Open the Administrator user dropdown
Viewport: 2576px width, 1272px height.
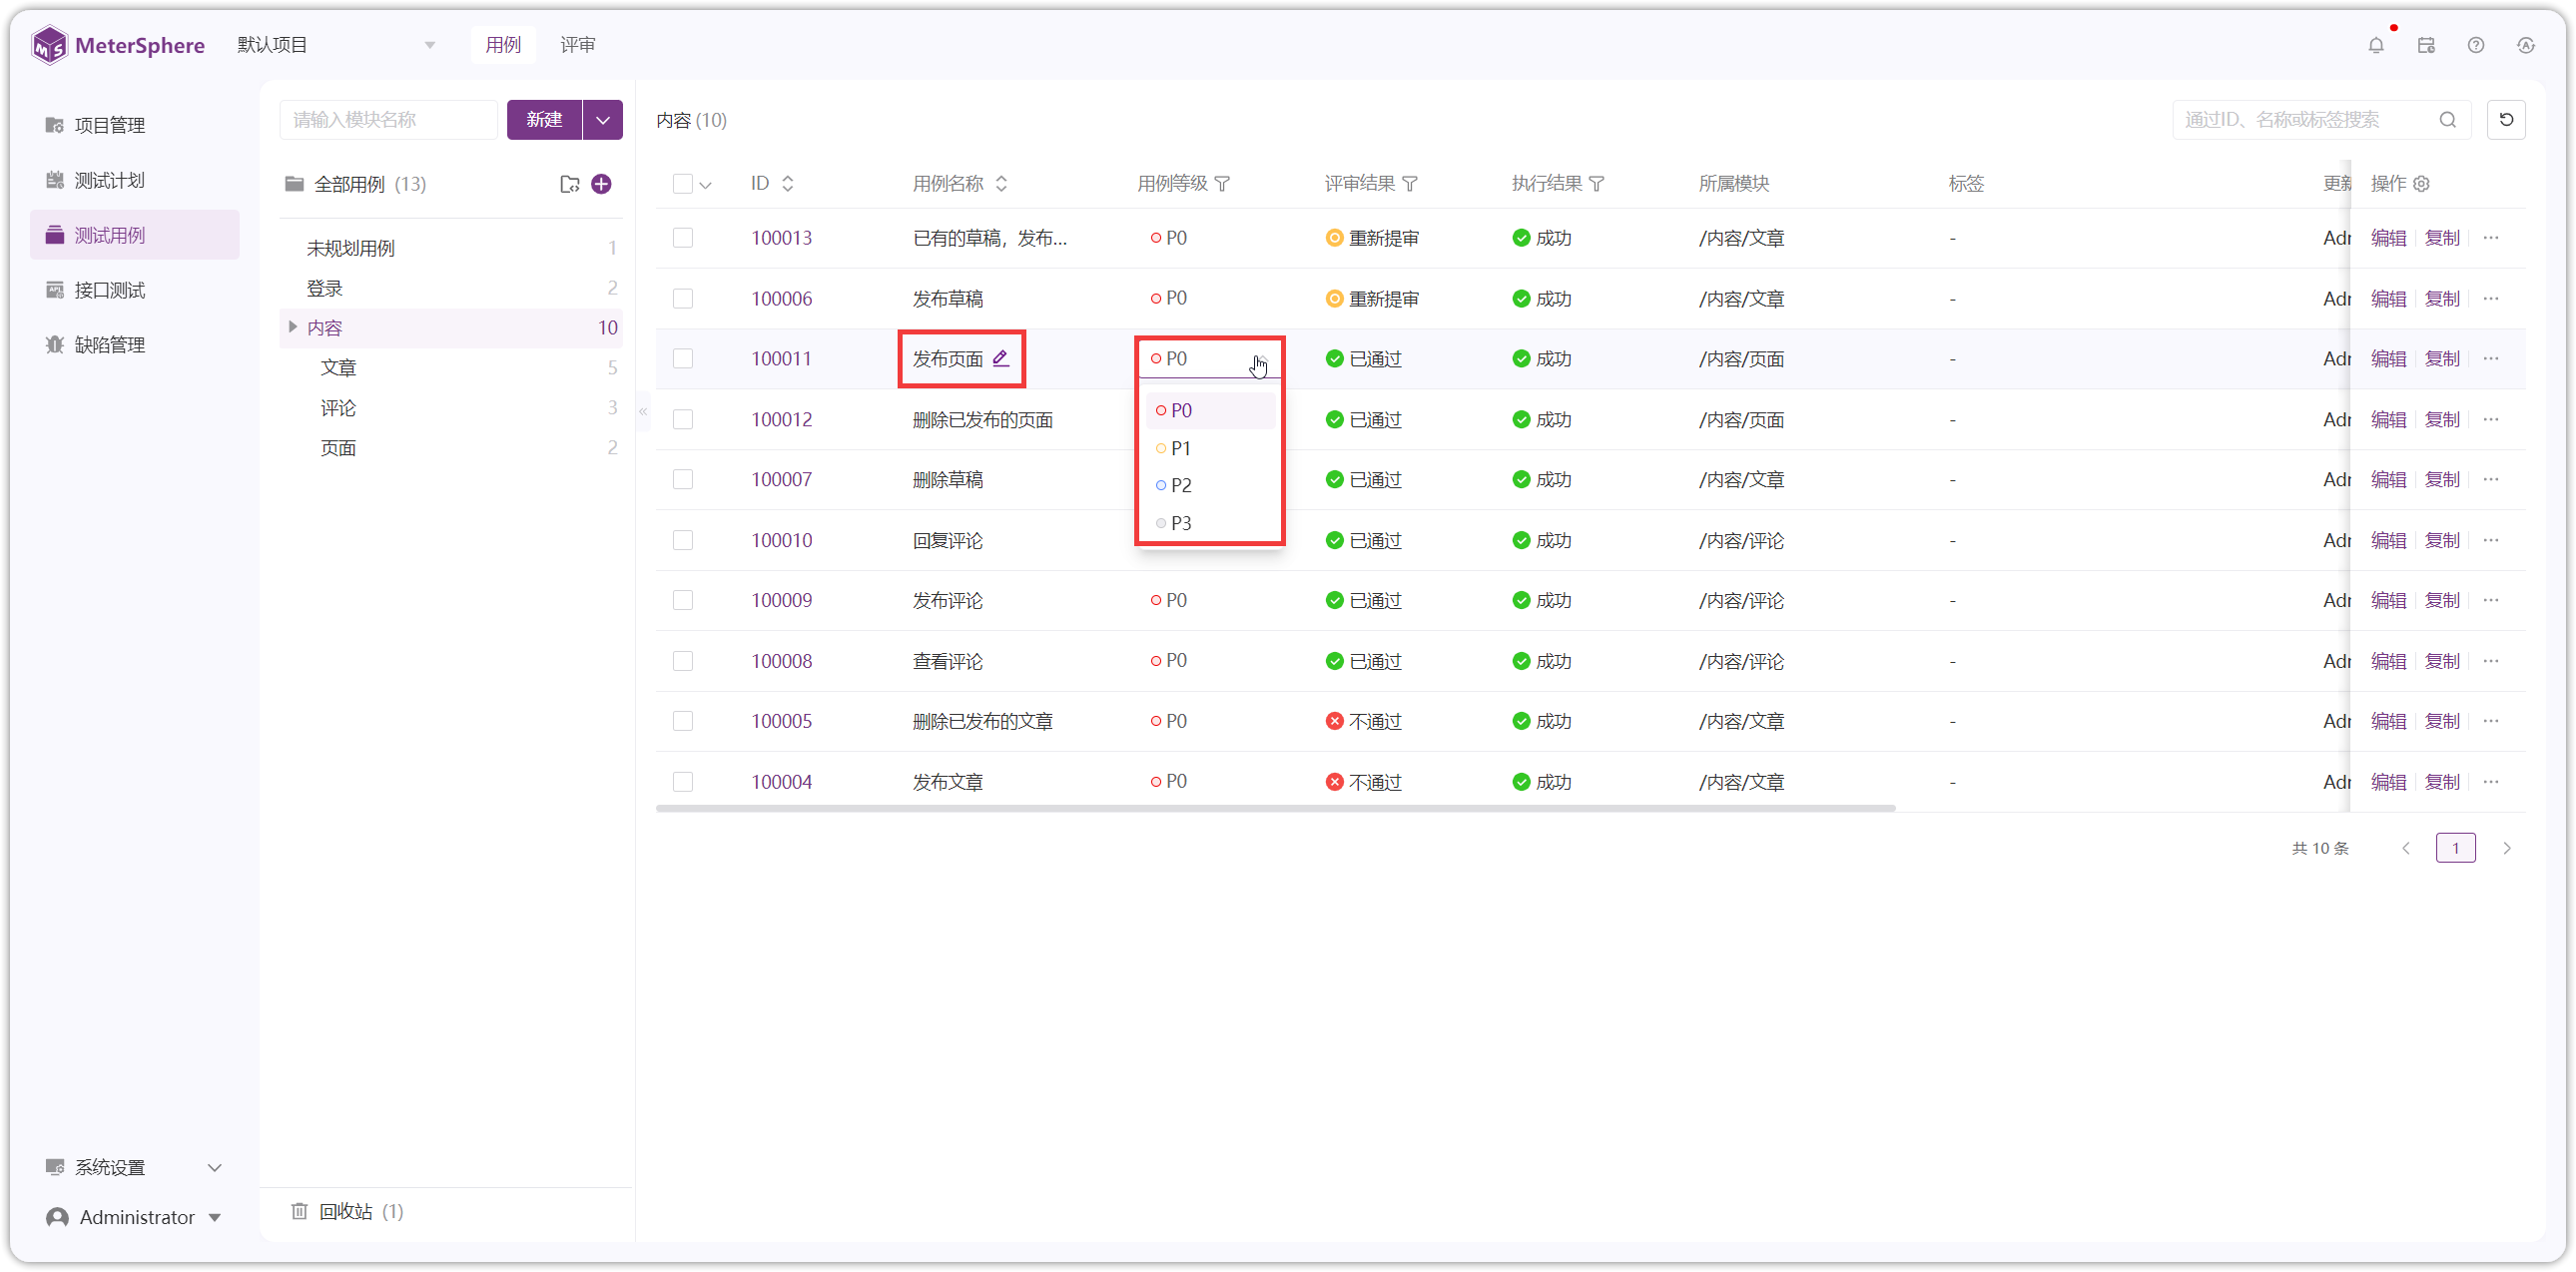coord(135,1217)
